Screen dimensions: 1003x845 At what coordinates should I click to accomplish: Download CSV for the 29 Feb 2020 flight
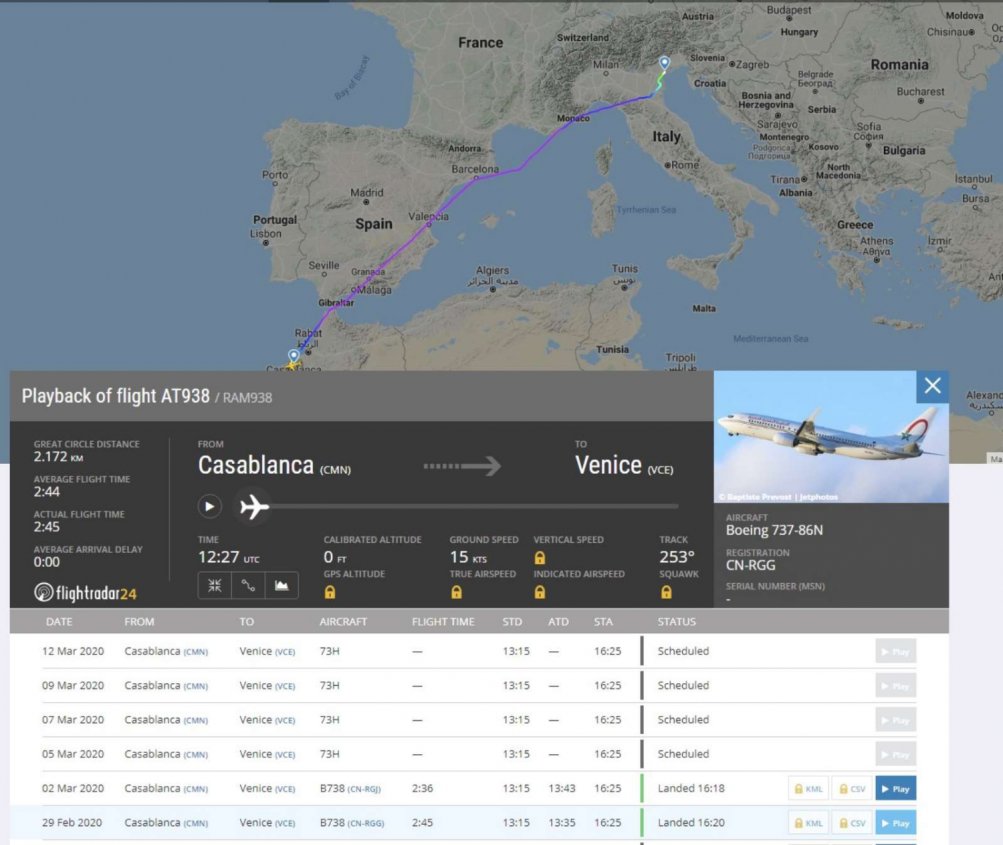852,823
